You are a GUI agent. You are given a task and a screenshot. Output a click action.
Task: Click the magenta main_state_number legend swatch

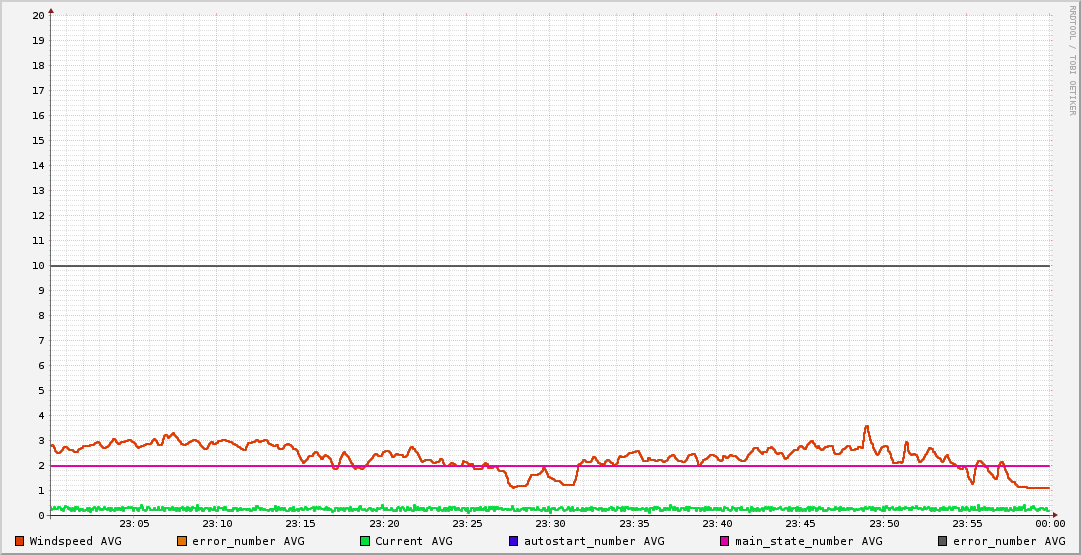[725, 541]
